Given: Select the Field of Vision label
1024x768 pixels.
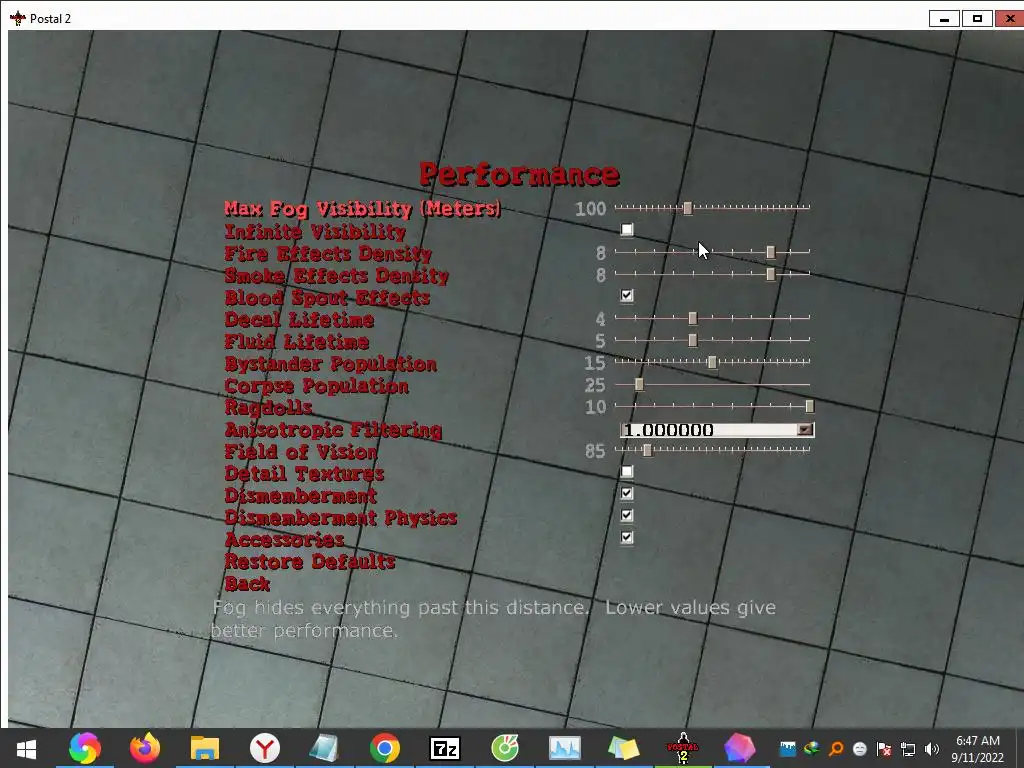Looking at the screenshot, I should click(x=301, y=452).
